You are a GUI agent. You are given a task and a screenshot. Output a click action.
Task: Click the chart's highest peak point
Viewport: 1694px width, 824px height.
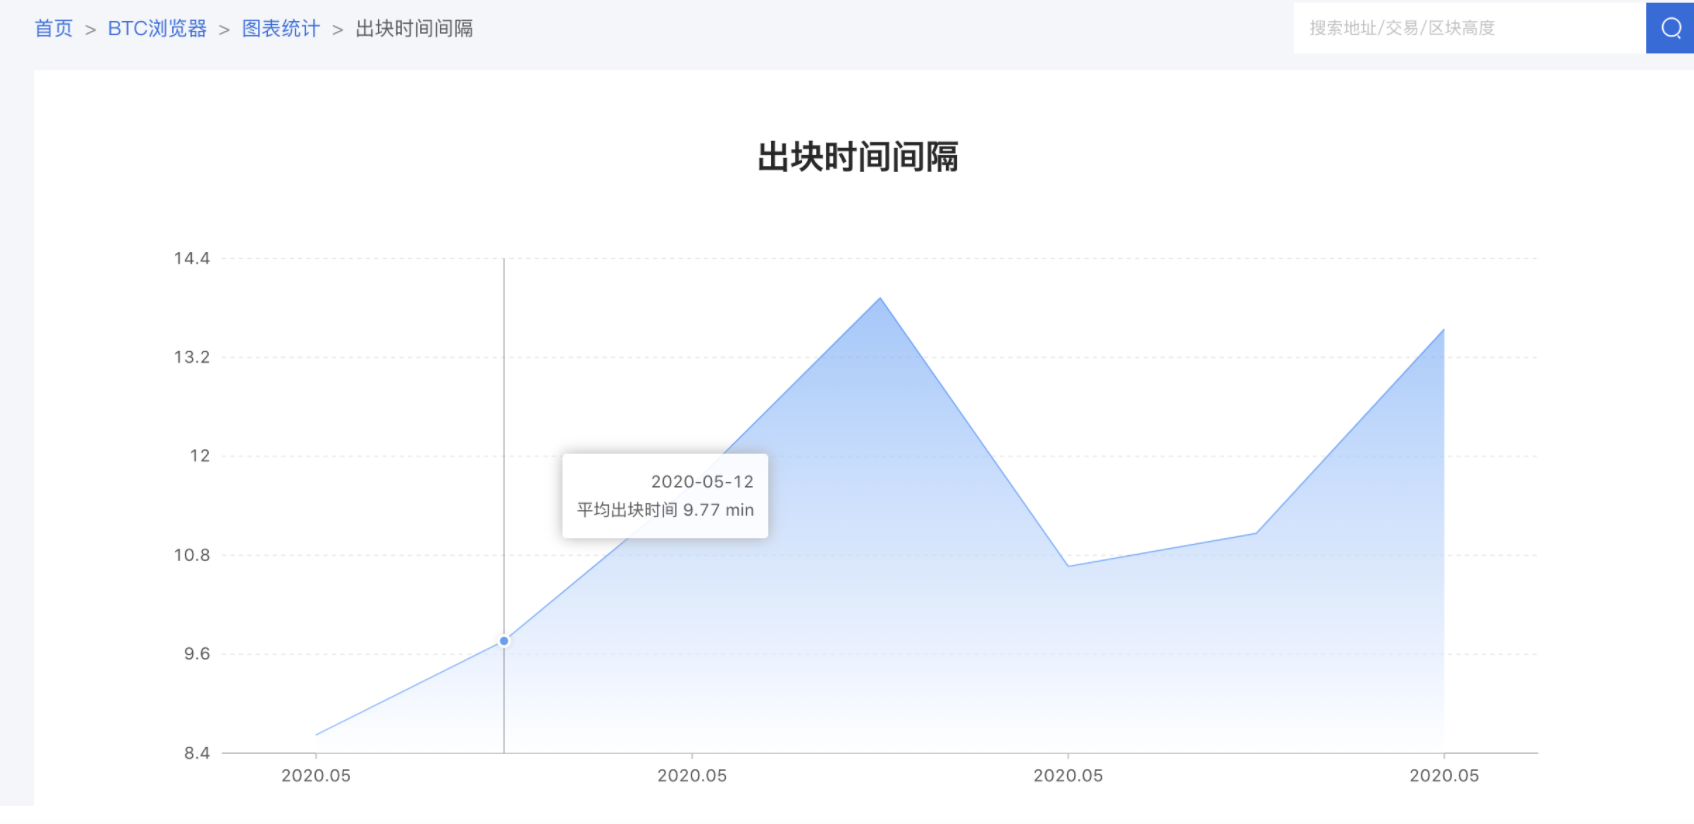point(880,298)
